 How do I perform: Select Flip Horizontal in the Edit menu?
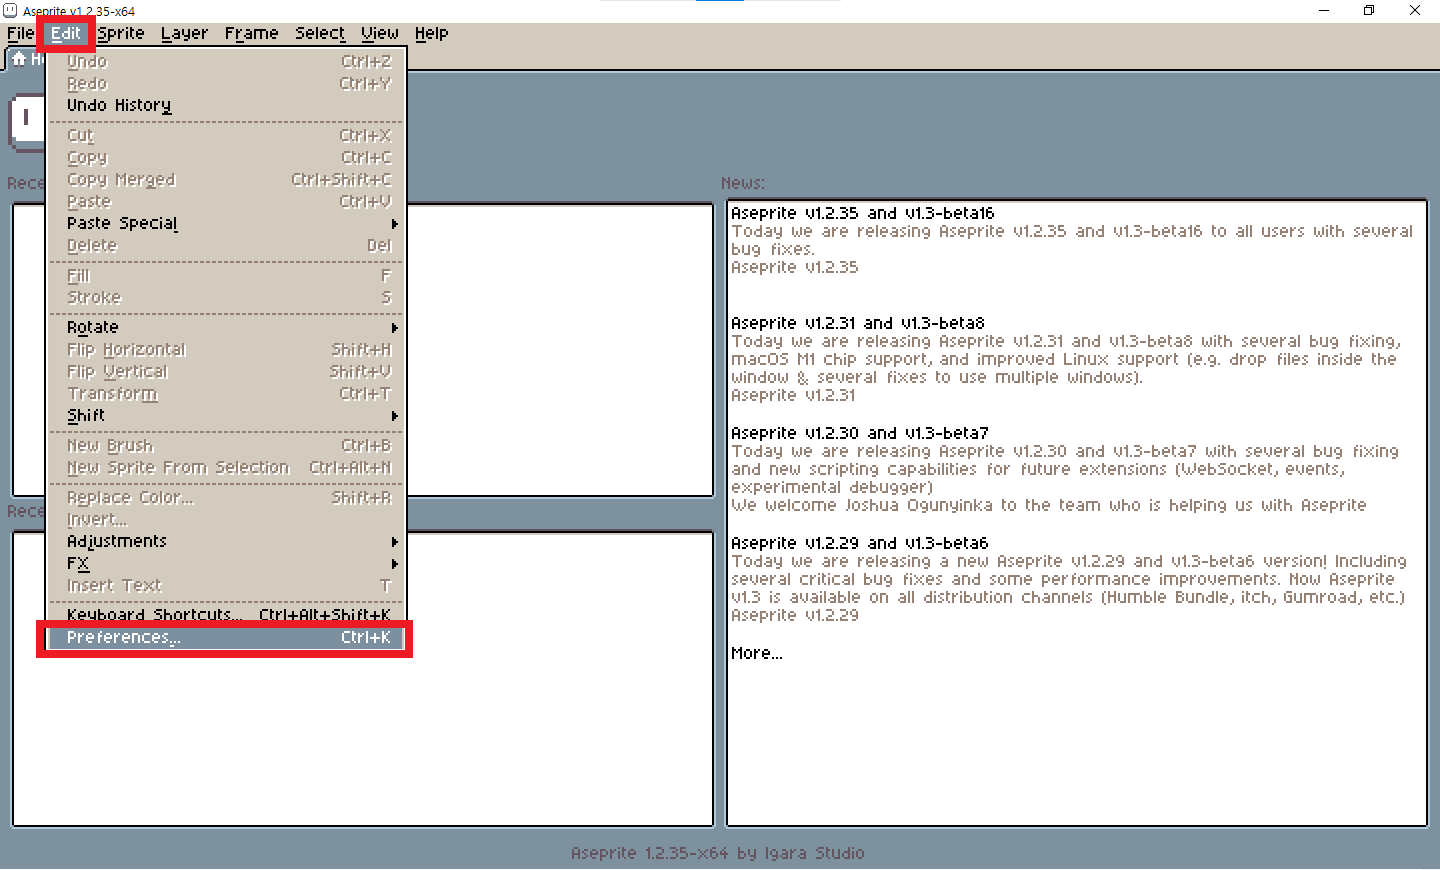tap(227, 349)
